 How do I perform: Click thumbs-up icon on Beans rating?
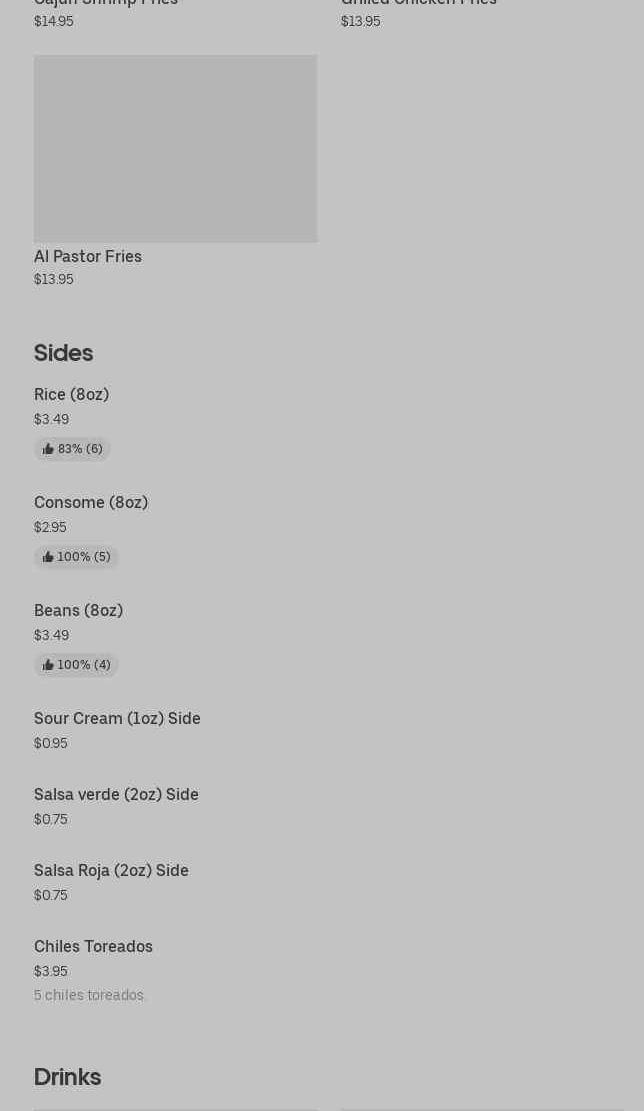pyautogui.click(x=48, y=665)
